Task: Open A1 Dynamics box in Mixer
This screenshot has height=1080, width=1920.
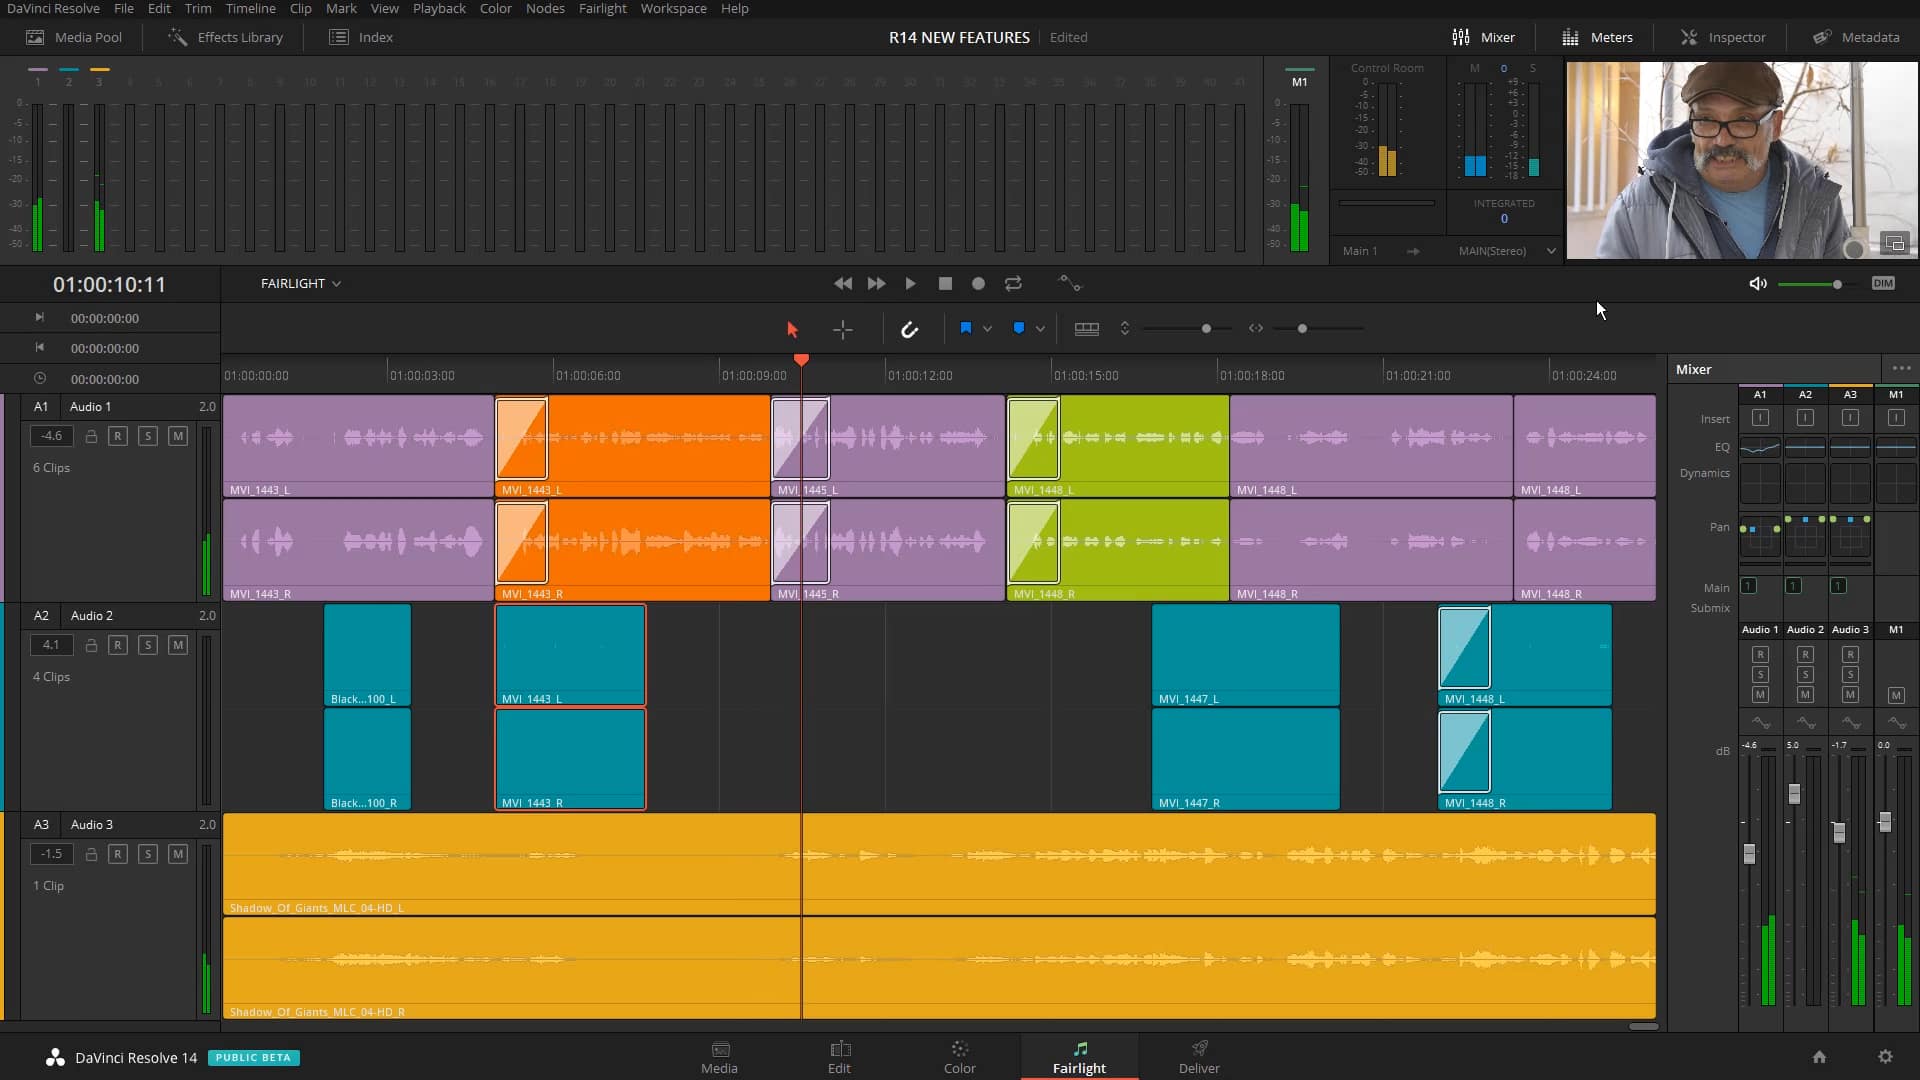Action: point(1760,484)
